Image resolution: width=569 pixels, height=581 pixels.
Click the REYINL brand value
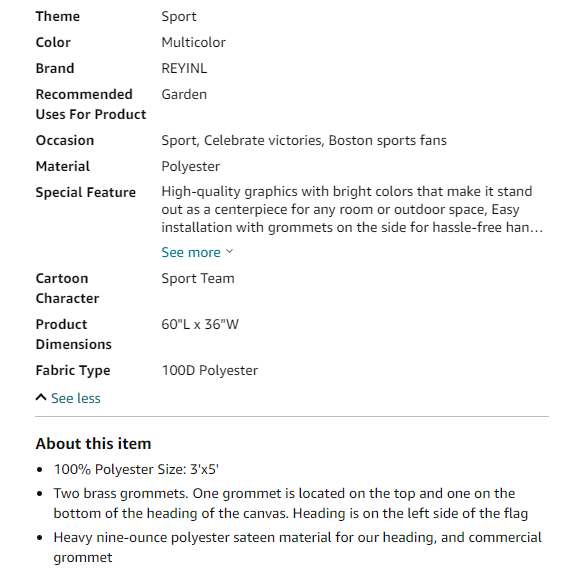tap(184, 69)
